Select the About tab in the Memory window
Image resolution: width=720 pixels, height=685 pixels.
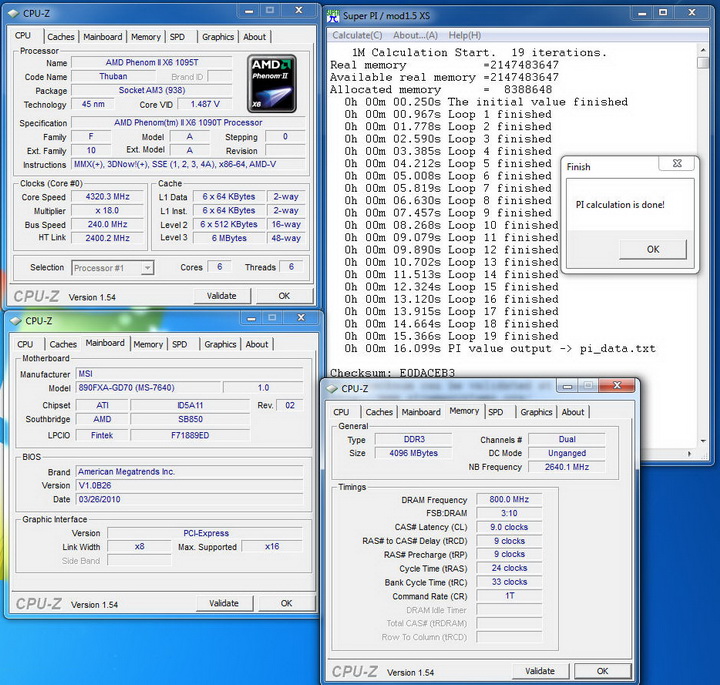tap(573, 412)
